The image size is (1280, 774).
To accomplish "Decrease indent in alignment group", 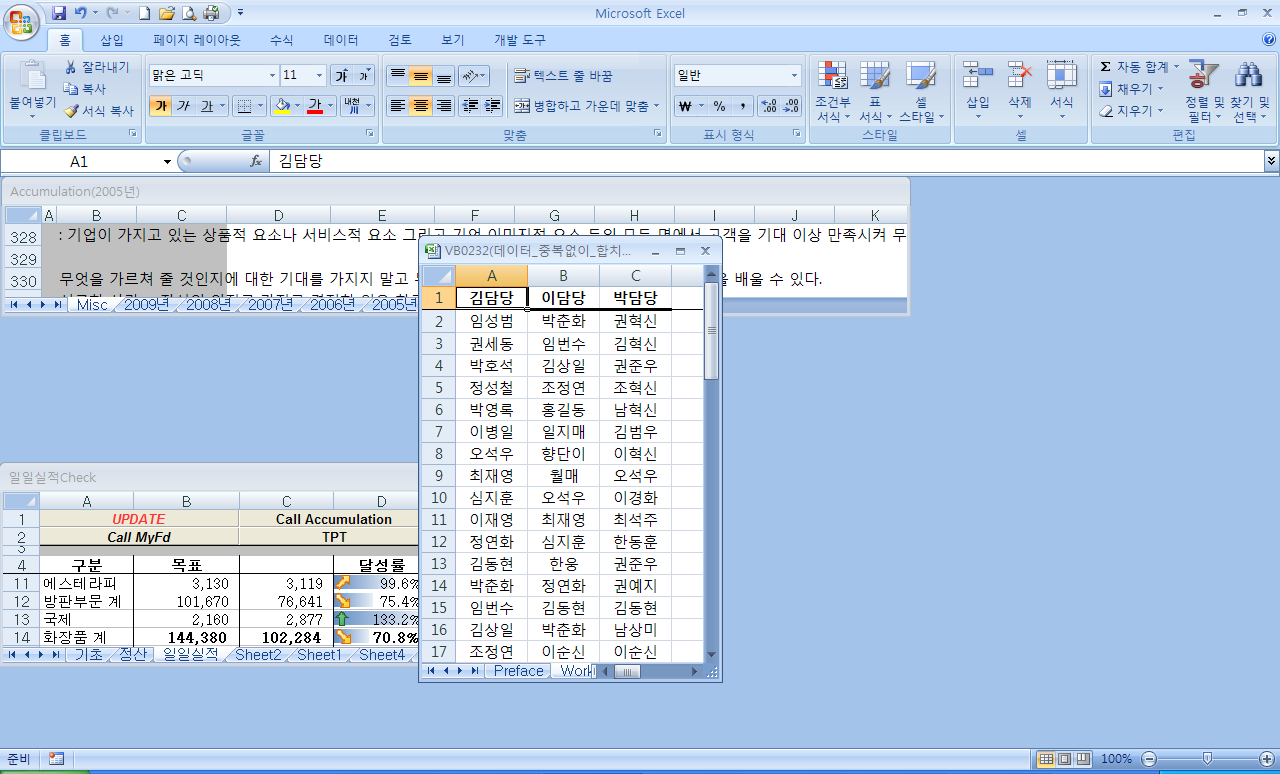I will coord(470,106).
